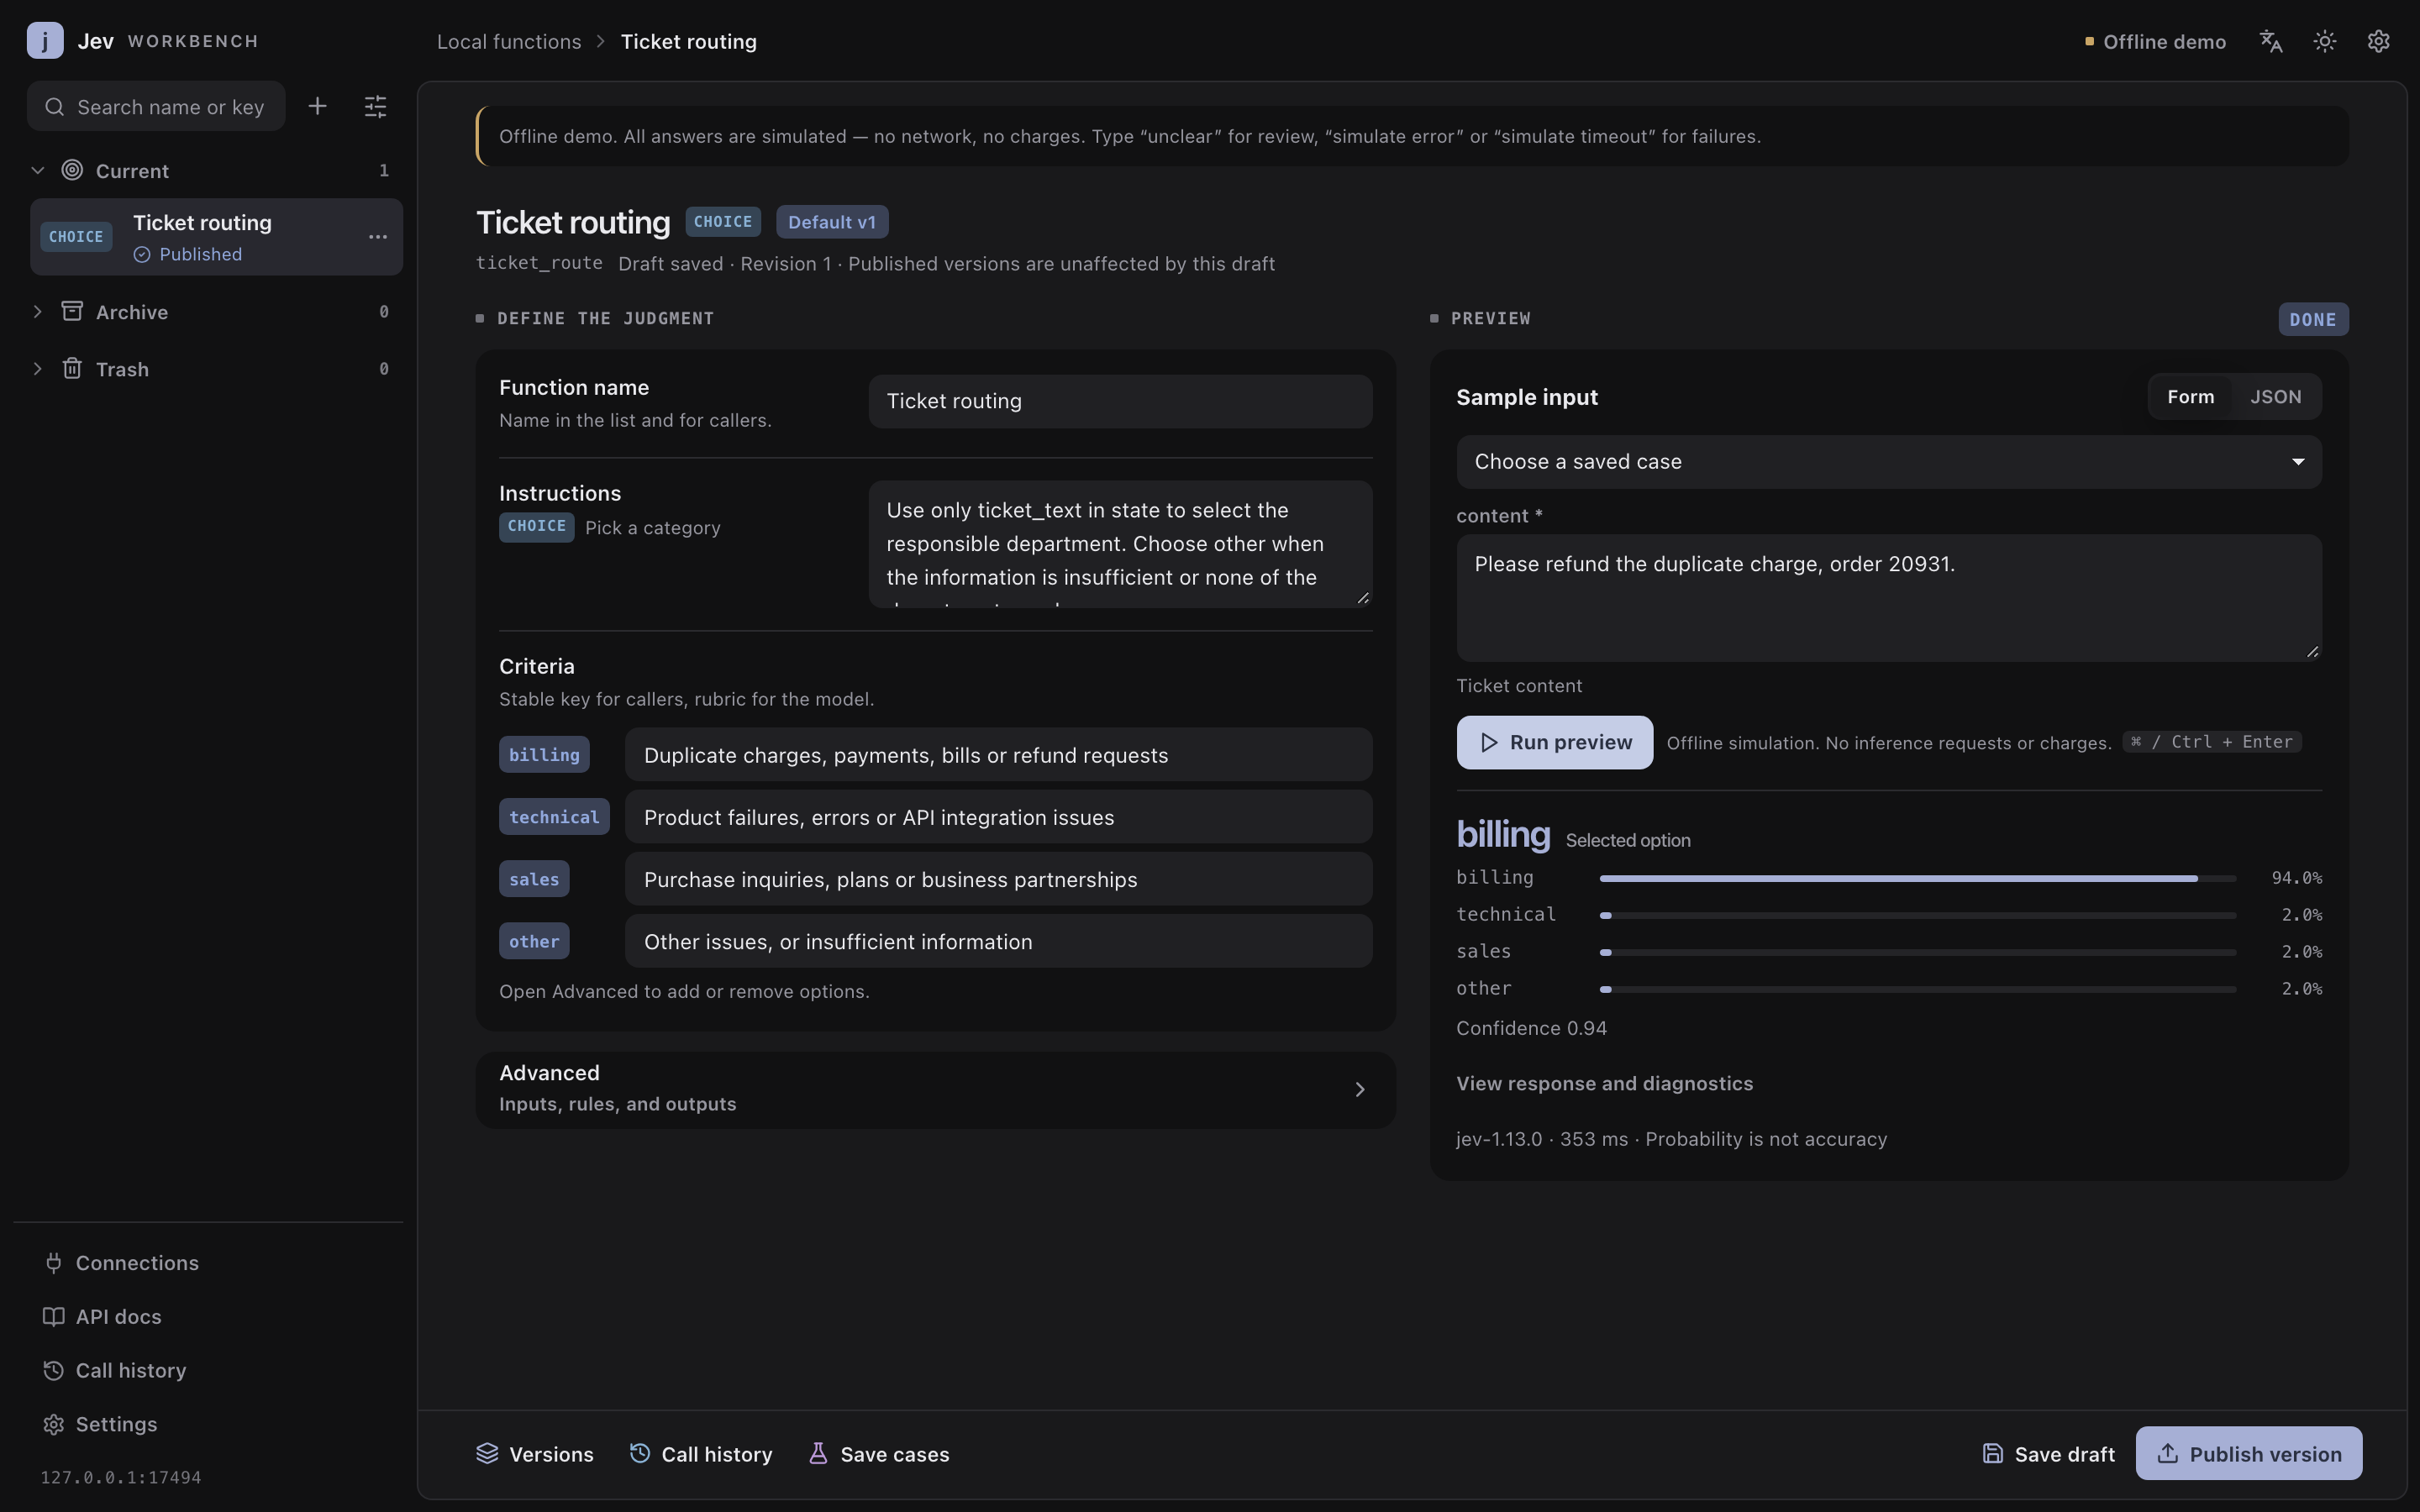Click the content text area with refund text
Image resolution: width=2420 pixels, height=1512 pixels.
(x=1889, y=598)
